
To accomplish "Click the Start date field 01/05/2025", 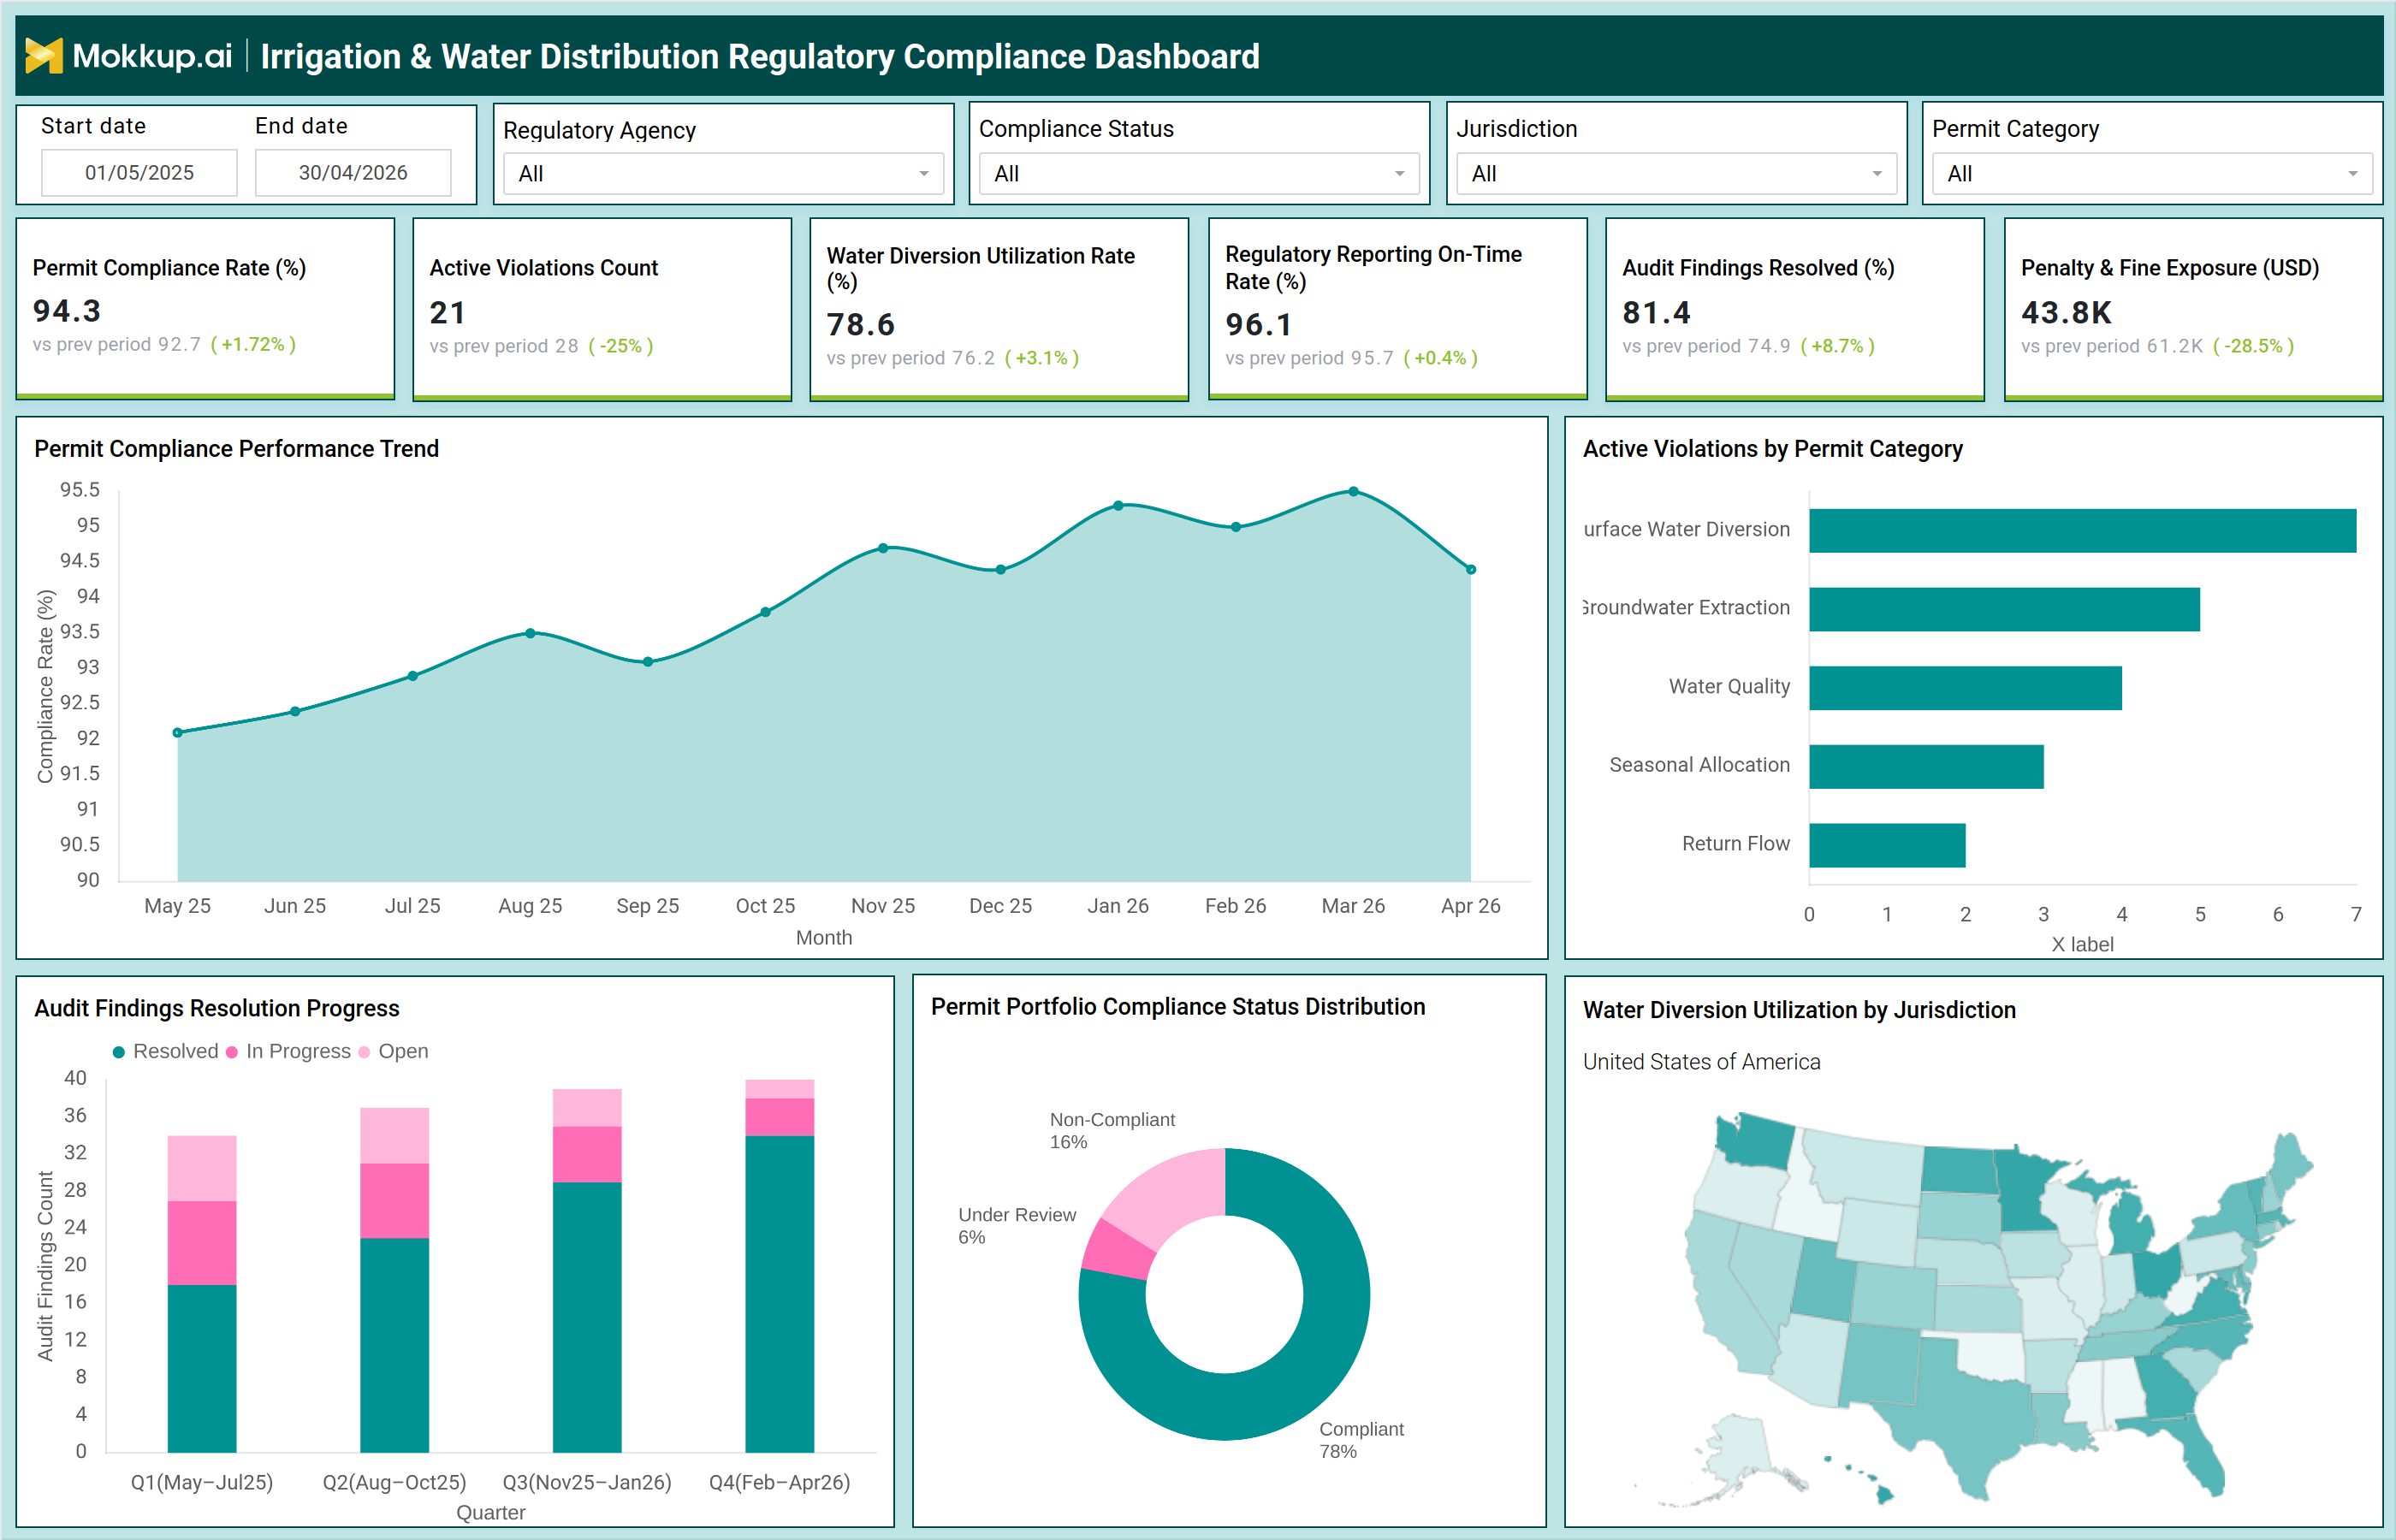I will point(139,173).
